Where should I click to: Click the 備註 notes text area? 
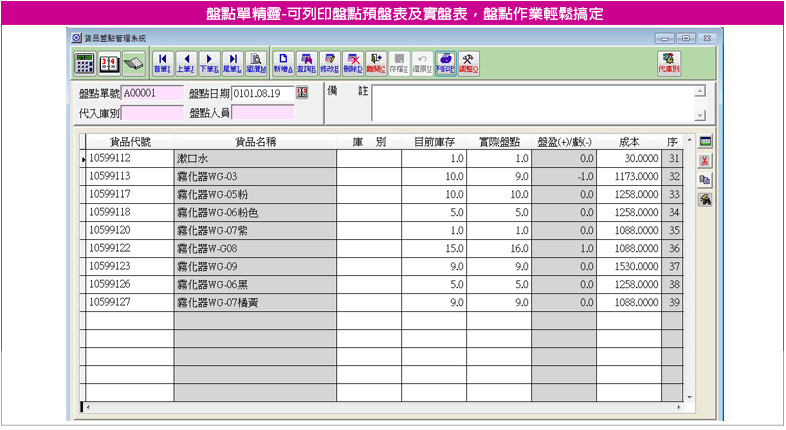532,102
